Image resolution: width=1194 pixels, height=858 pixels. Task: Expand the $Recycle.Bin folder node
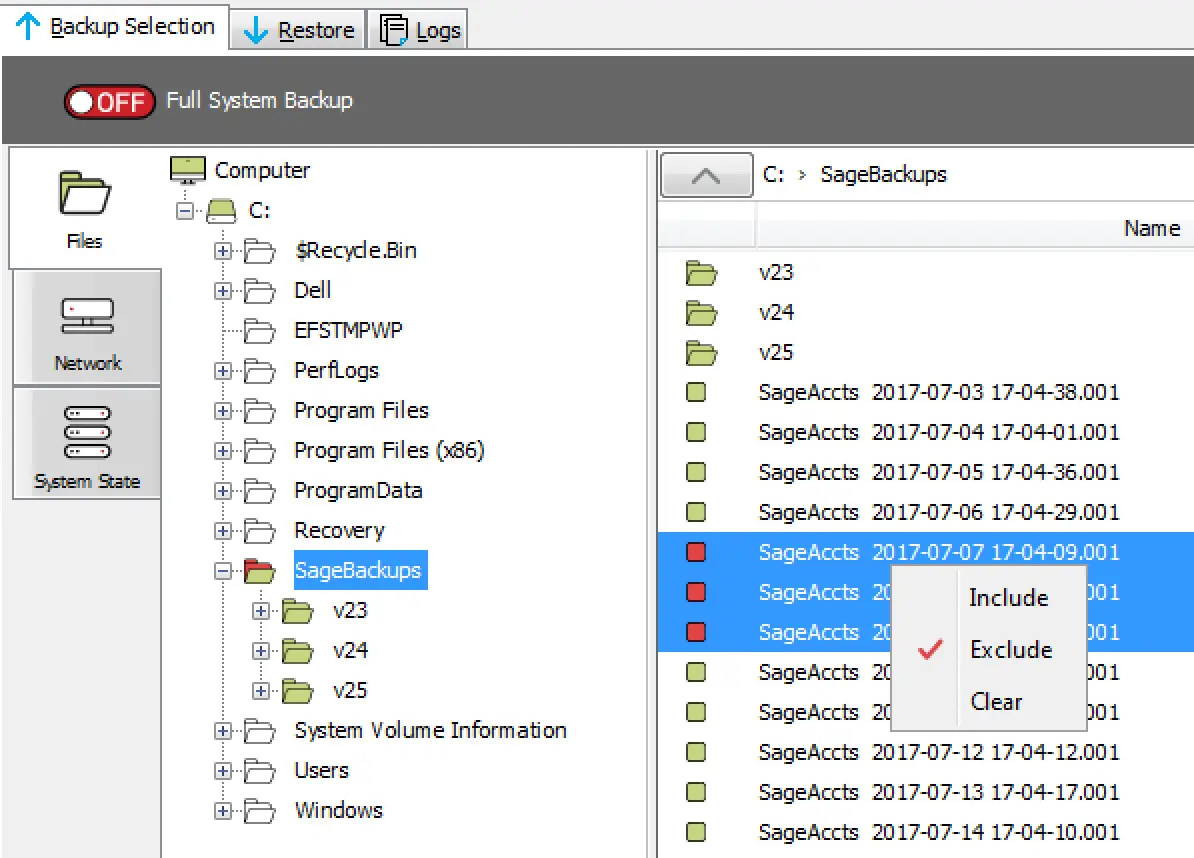[x=222, y=250]
